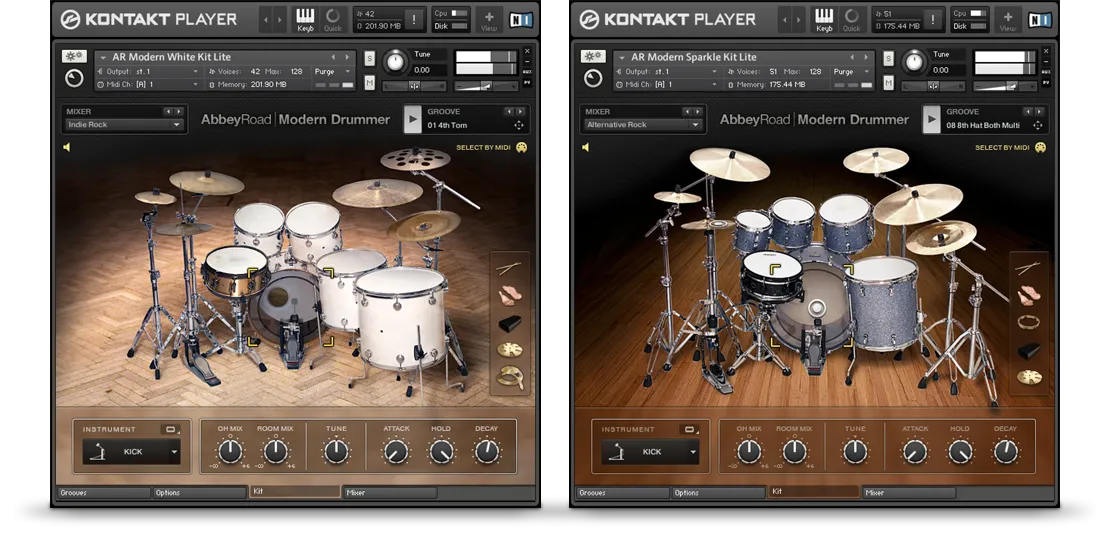Click the panic exclamation button in Sparkle Kit window

pyautogui.click(x=933, y=20)
